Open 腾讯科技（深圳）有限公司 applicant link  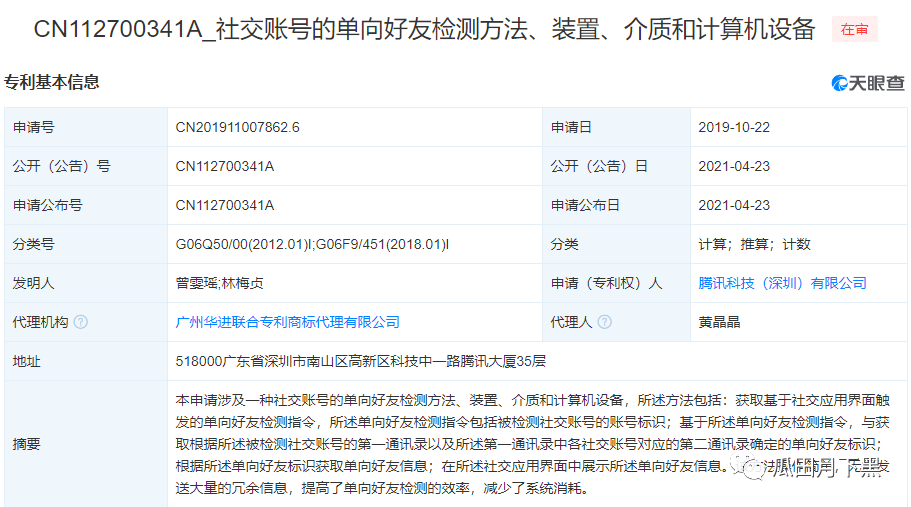pyautogui.click(x=782, y=283)
